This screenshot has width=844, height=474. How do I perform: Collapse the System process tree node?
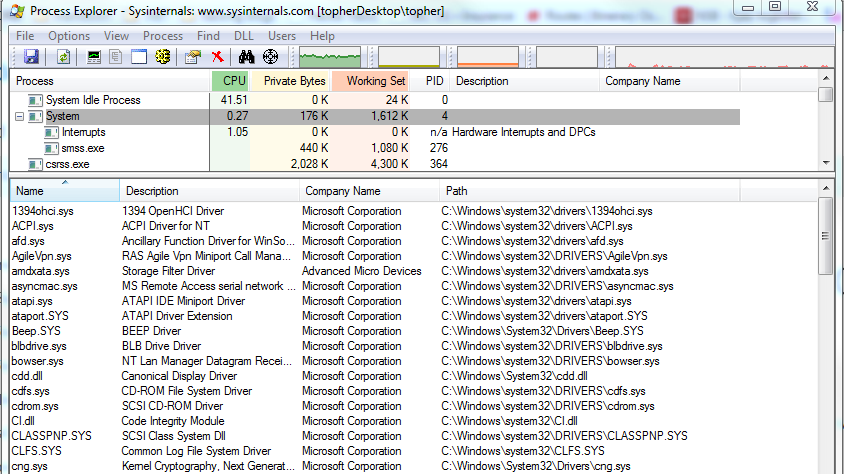[19, 116]
